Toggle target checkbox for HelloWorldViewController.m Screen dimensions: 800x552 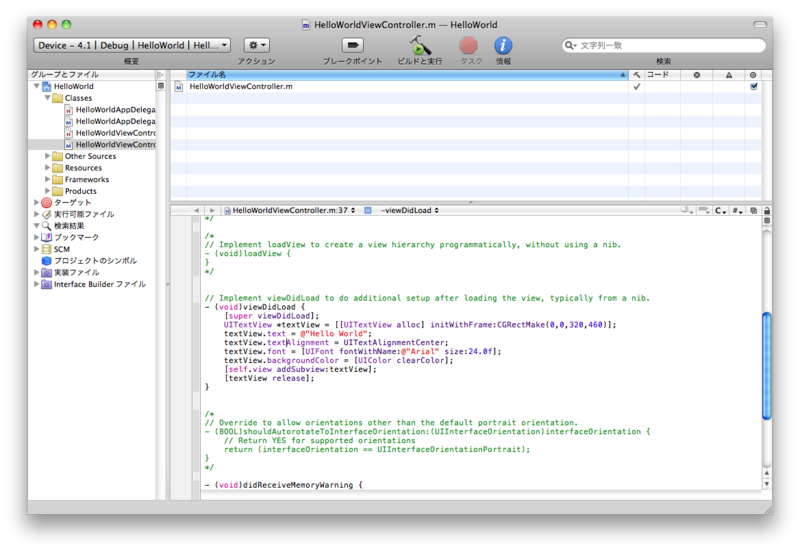click(x=754, y=86)
